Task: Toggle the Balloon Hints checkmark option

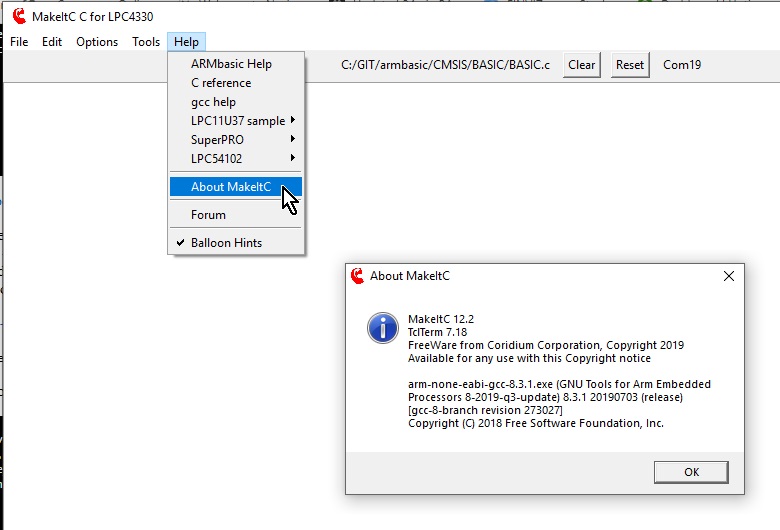Action: 226,243
